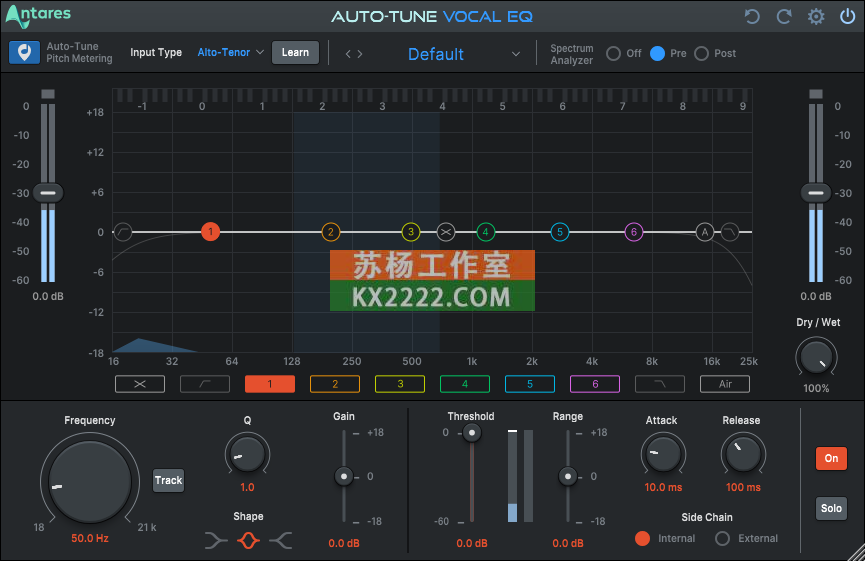Toggle the band On button
Screen dimensions: 865x561
(831, 458)
